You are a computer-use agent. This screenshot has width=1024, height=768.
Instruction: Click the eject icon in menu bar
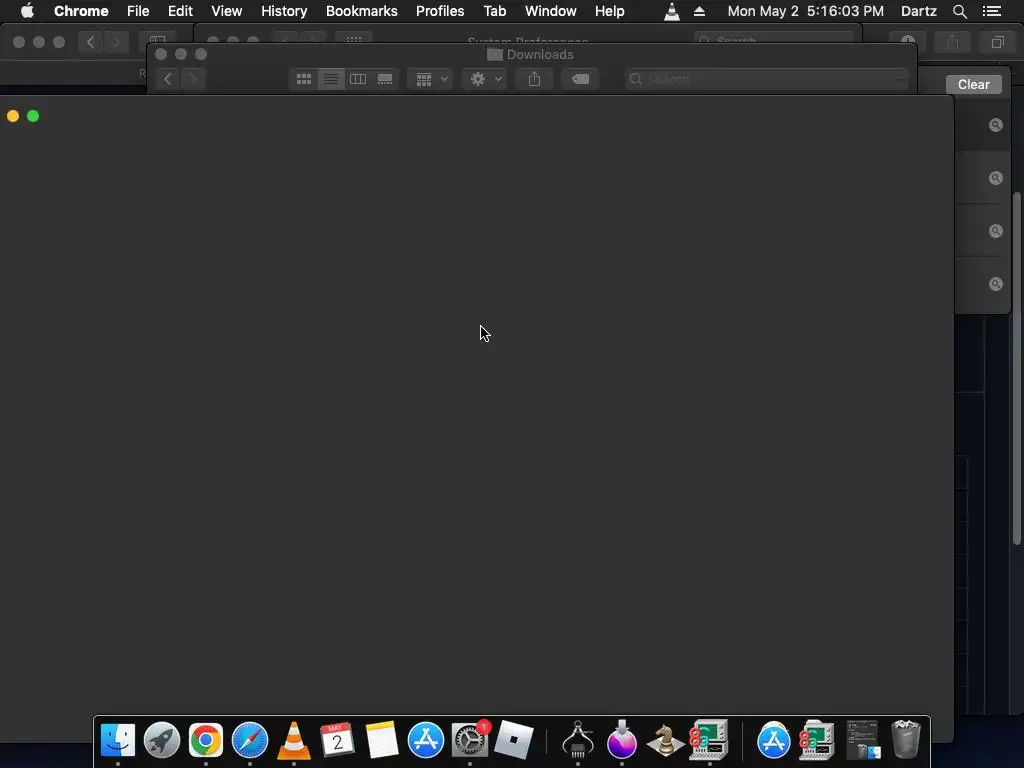[699, 11]
